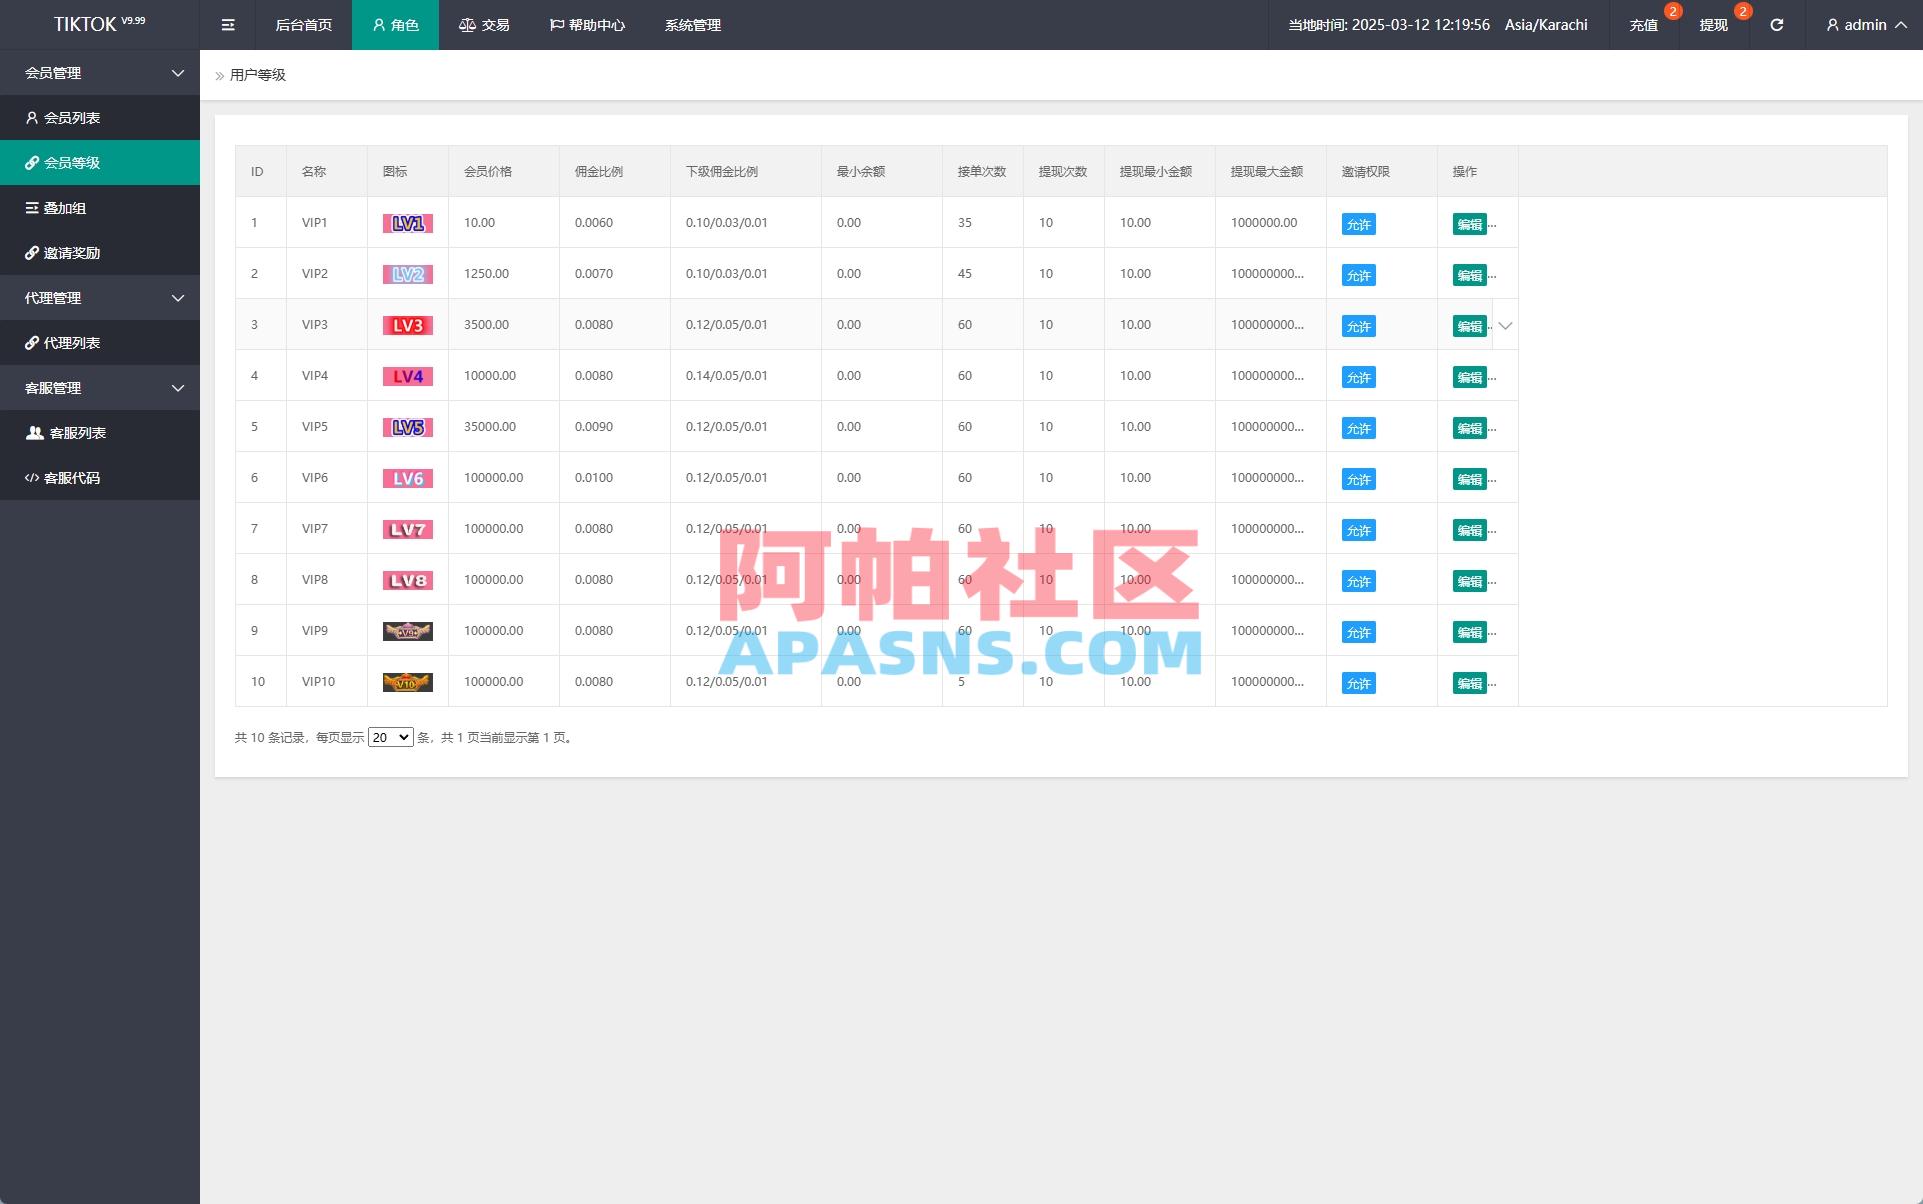Screen dimensions: 1923x1204
Task: Click the sidebar collapse hamburger icon
Action: (x=227, y=25)
